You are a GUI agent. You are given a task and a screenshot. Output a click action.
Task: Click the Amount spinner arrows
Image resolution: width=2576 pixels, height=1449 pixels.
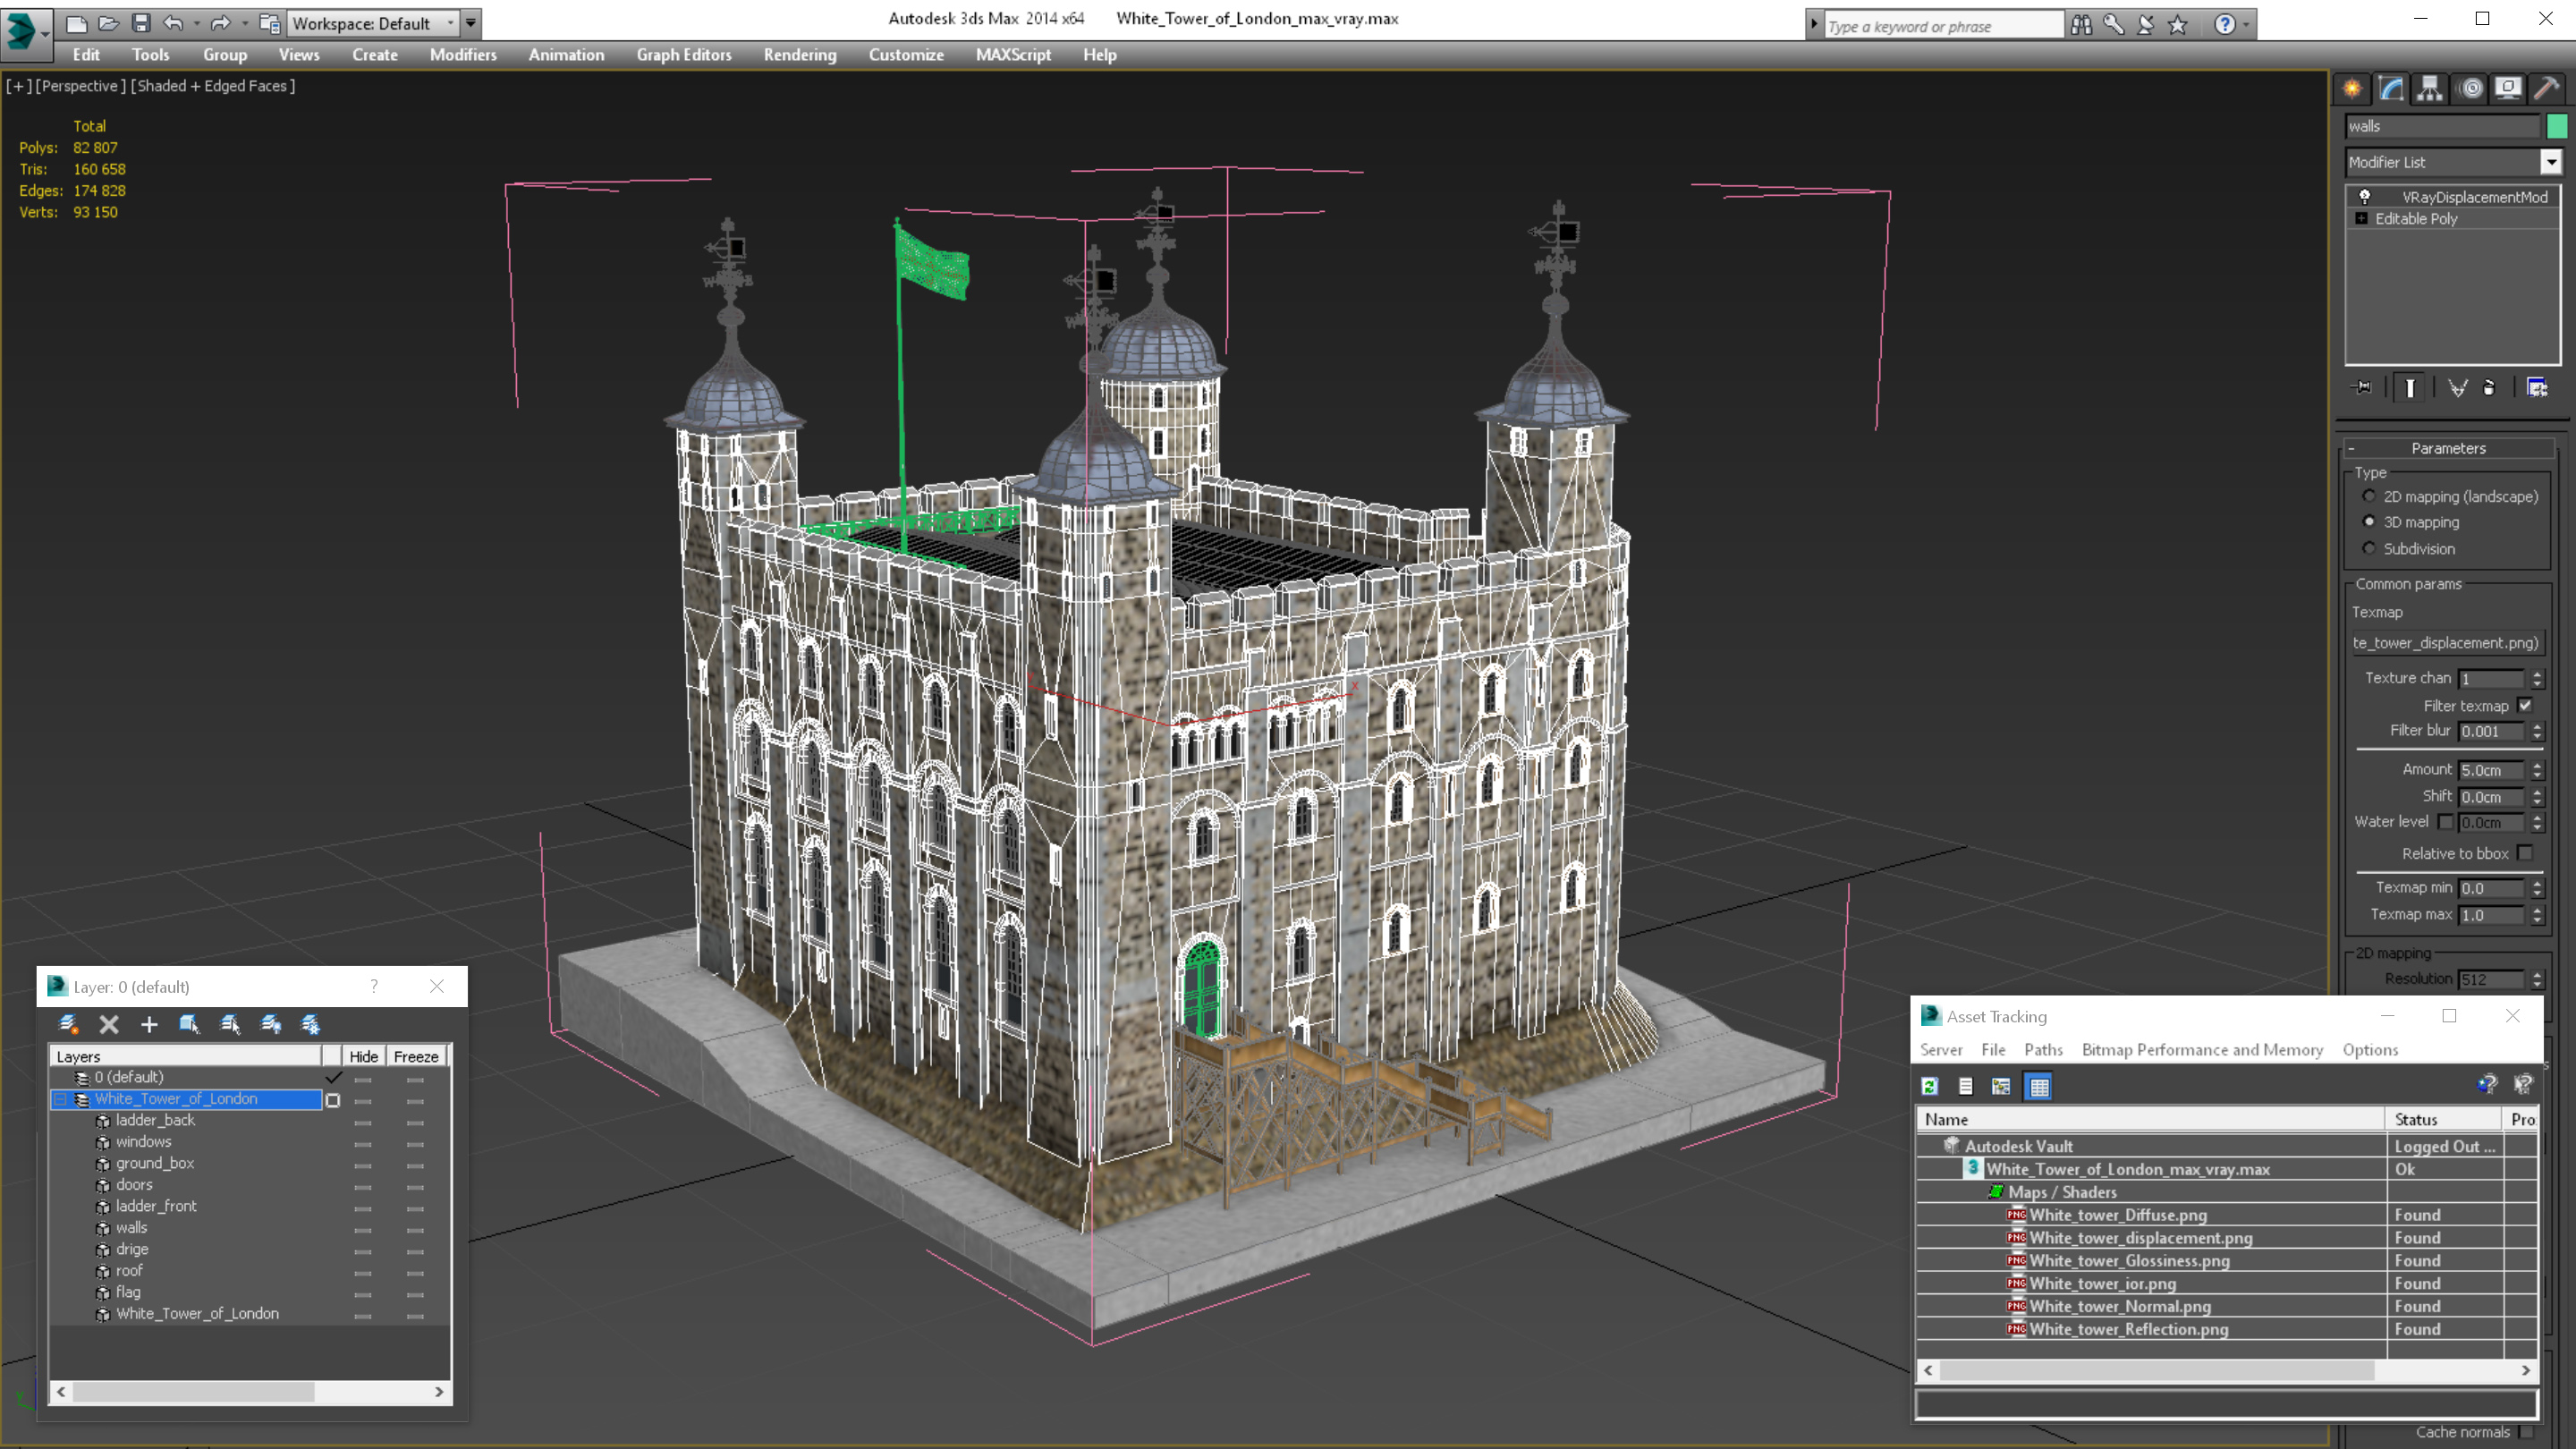[2537, 770]
